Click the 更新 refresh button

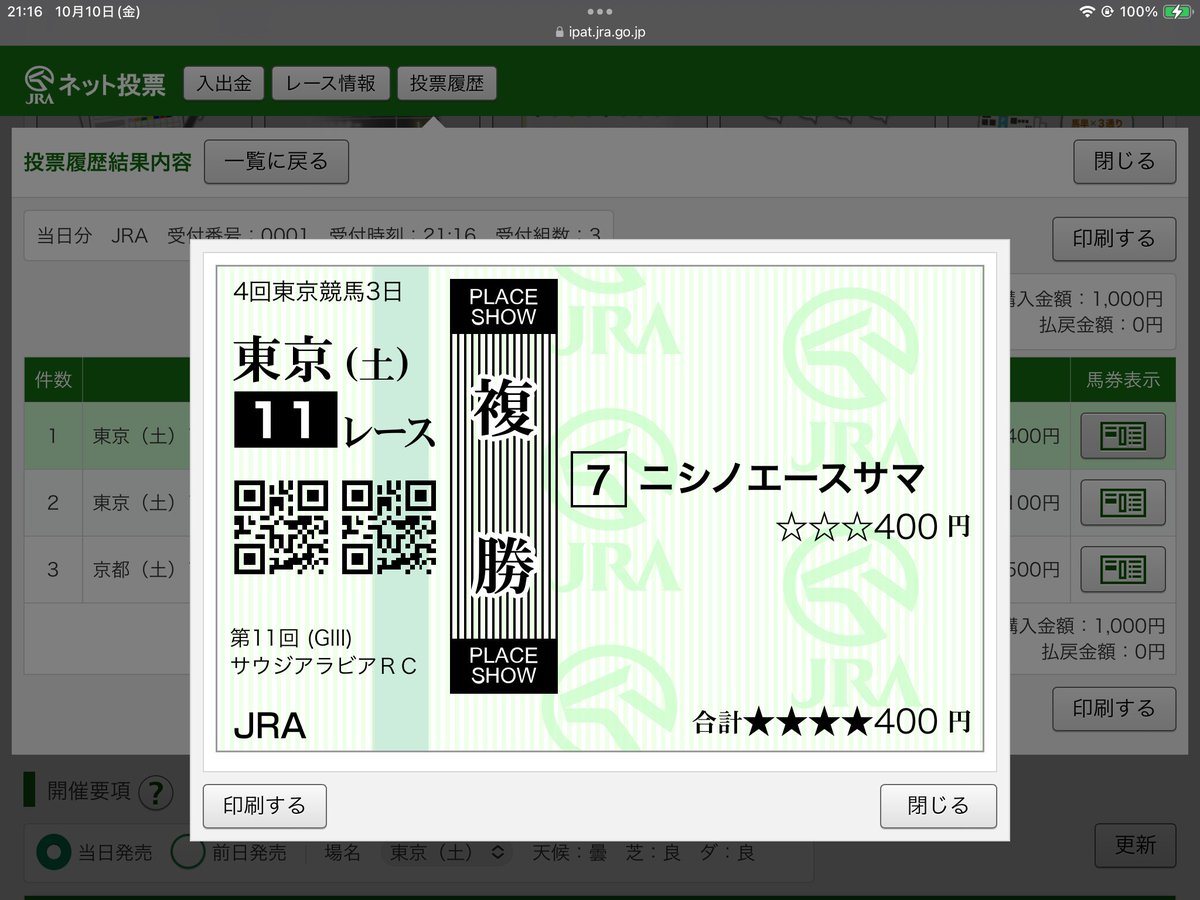[1135, 845]
